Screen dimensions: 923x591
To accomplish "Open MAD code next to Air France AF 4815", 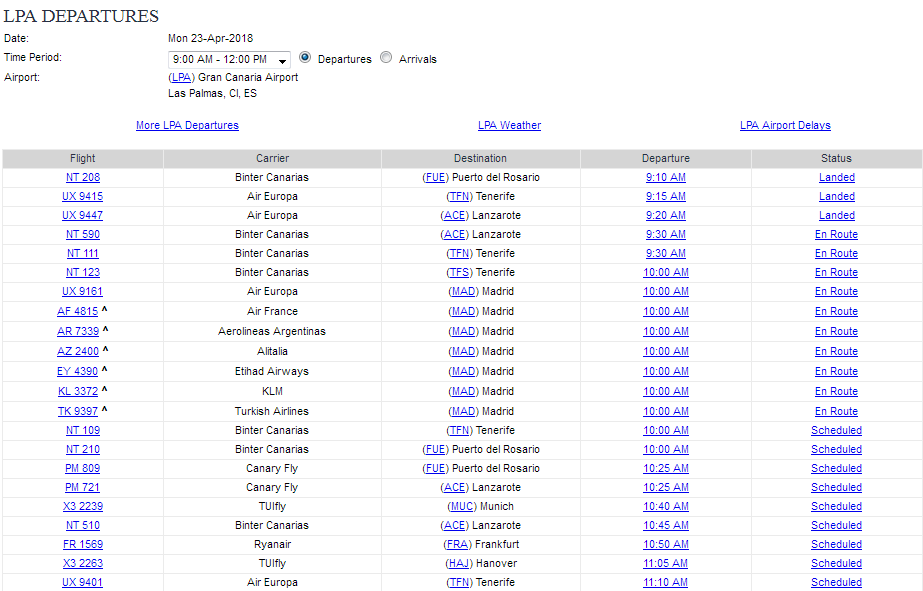I will [463, 311].
